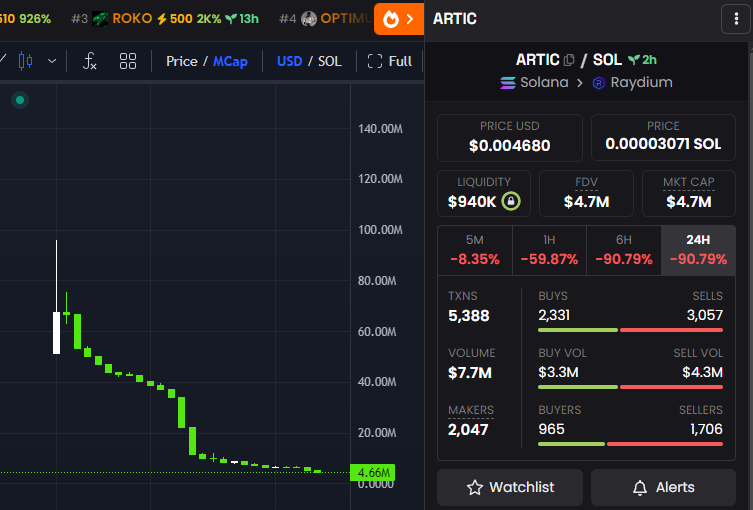Click the liquidity lock icon
This screenshot has width=753, height=510.
tap(511, 201)
